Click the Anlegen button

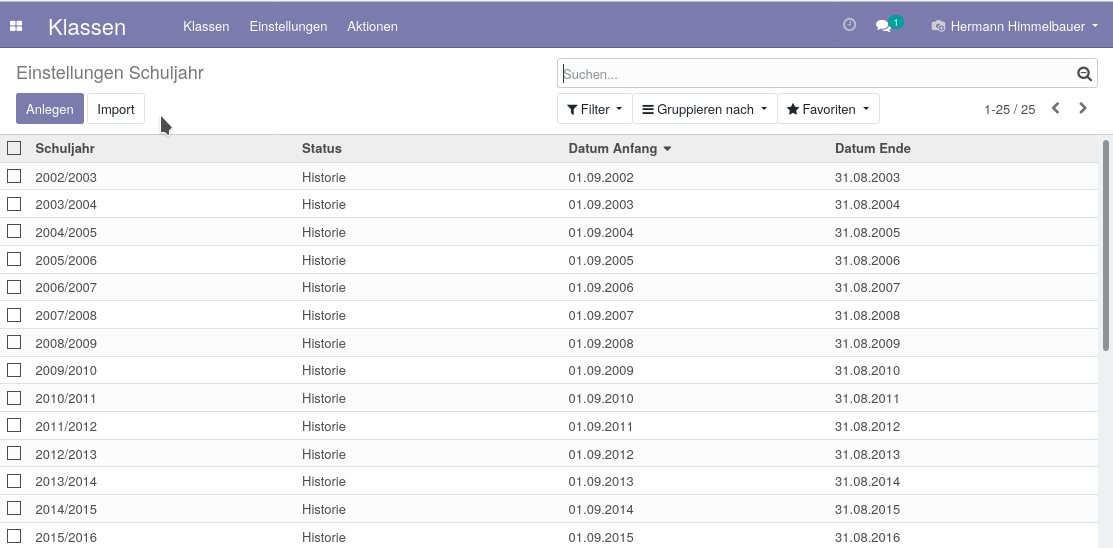[x=50, y=109]
